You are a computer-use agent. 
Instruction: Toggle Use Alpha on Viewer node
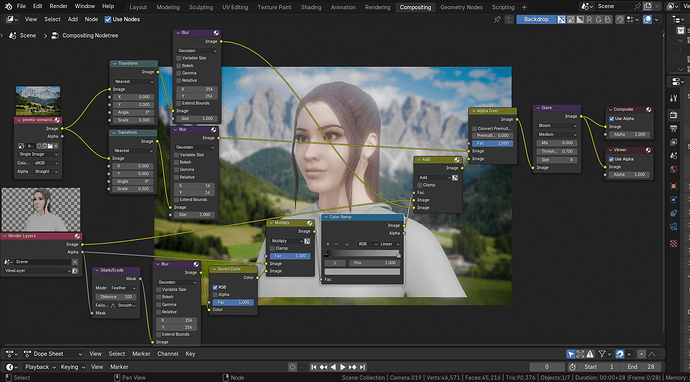coord(611,159)
